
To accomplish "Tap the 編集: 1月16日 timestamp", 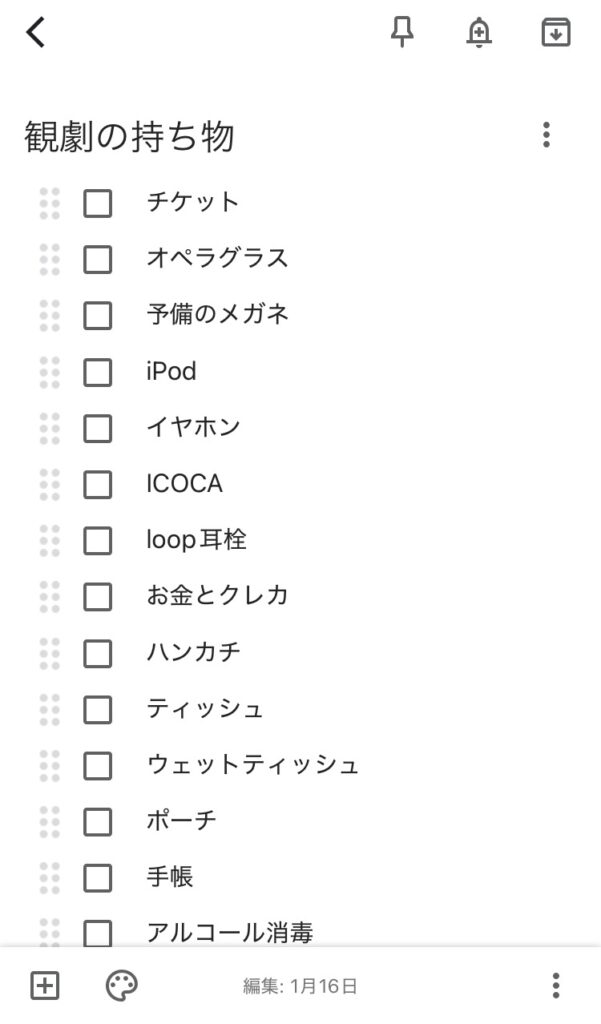I will (300, 987).
